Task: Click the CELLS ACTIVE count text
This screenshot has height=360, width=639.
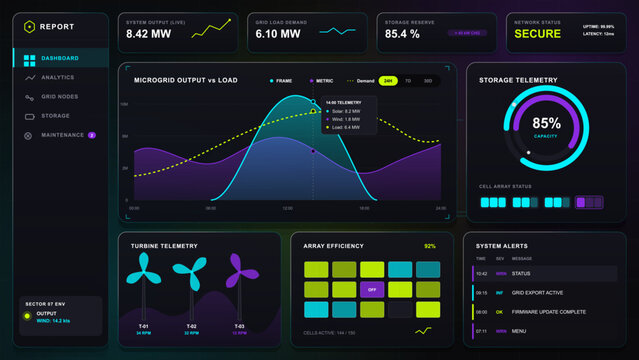Action: (329, 333)
